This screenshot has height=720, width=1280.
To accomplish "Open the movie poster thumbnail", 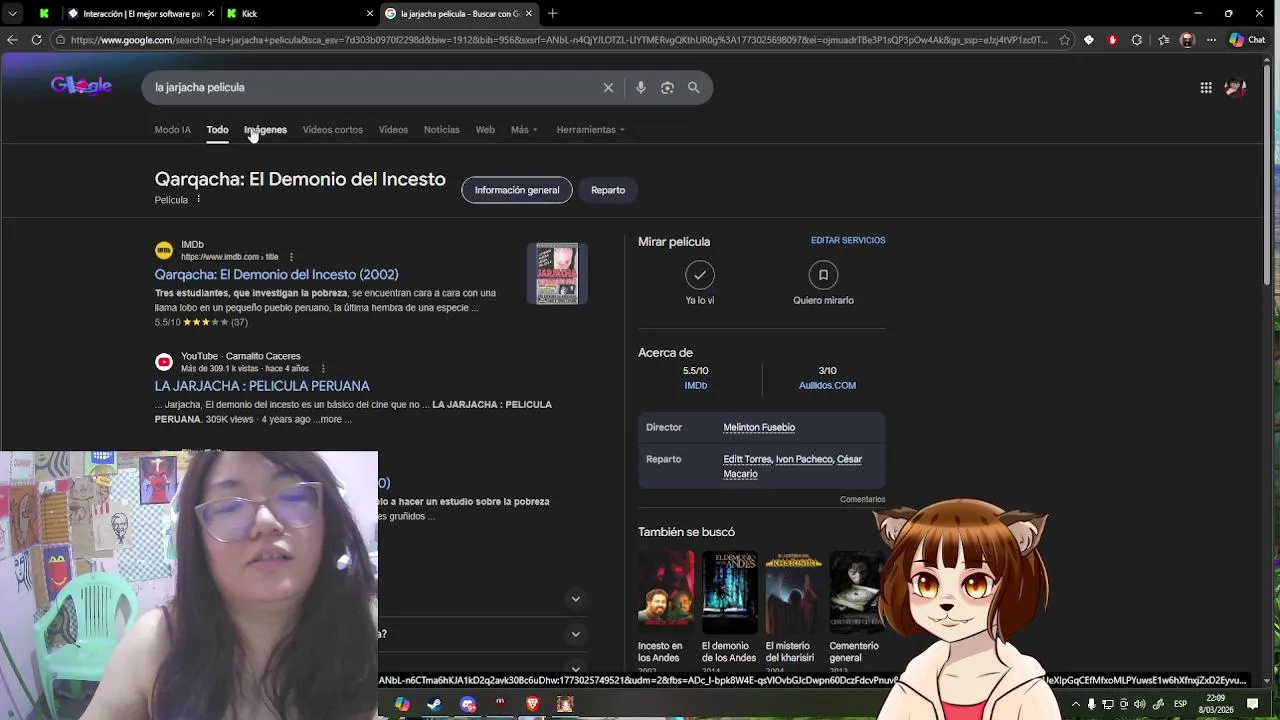I will [x=557, y=274].
